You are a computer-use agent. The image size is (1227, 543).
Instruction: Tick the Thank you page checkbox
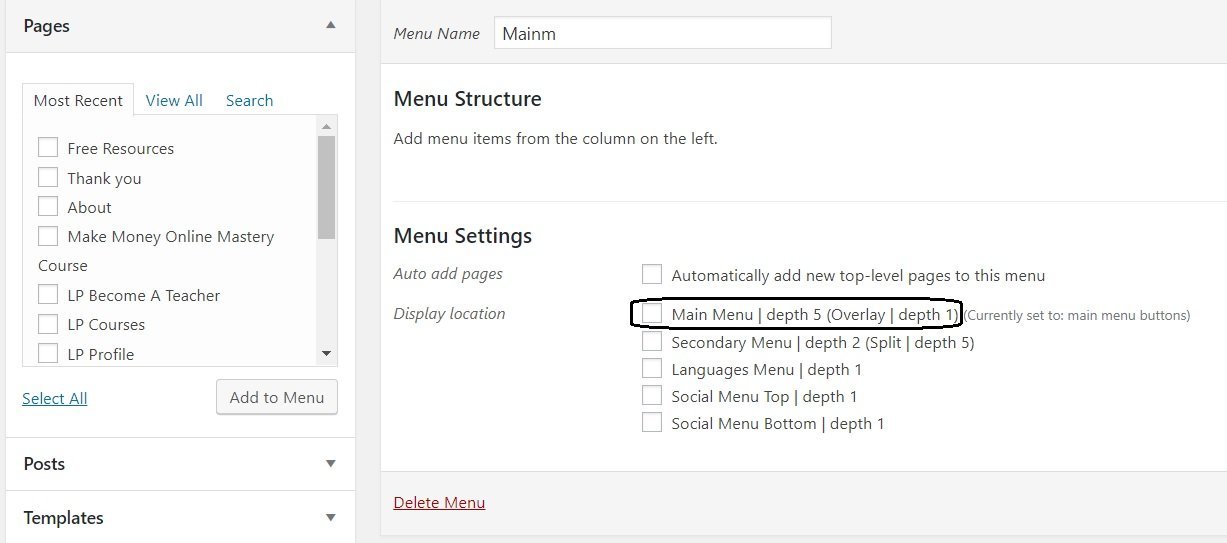48,178
